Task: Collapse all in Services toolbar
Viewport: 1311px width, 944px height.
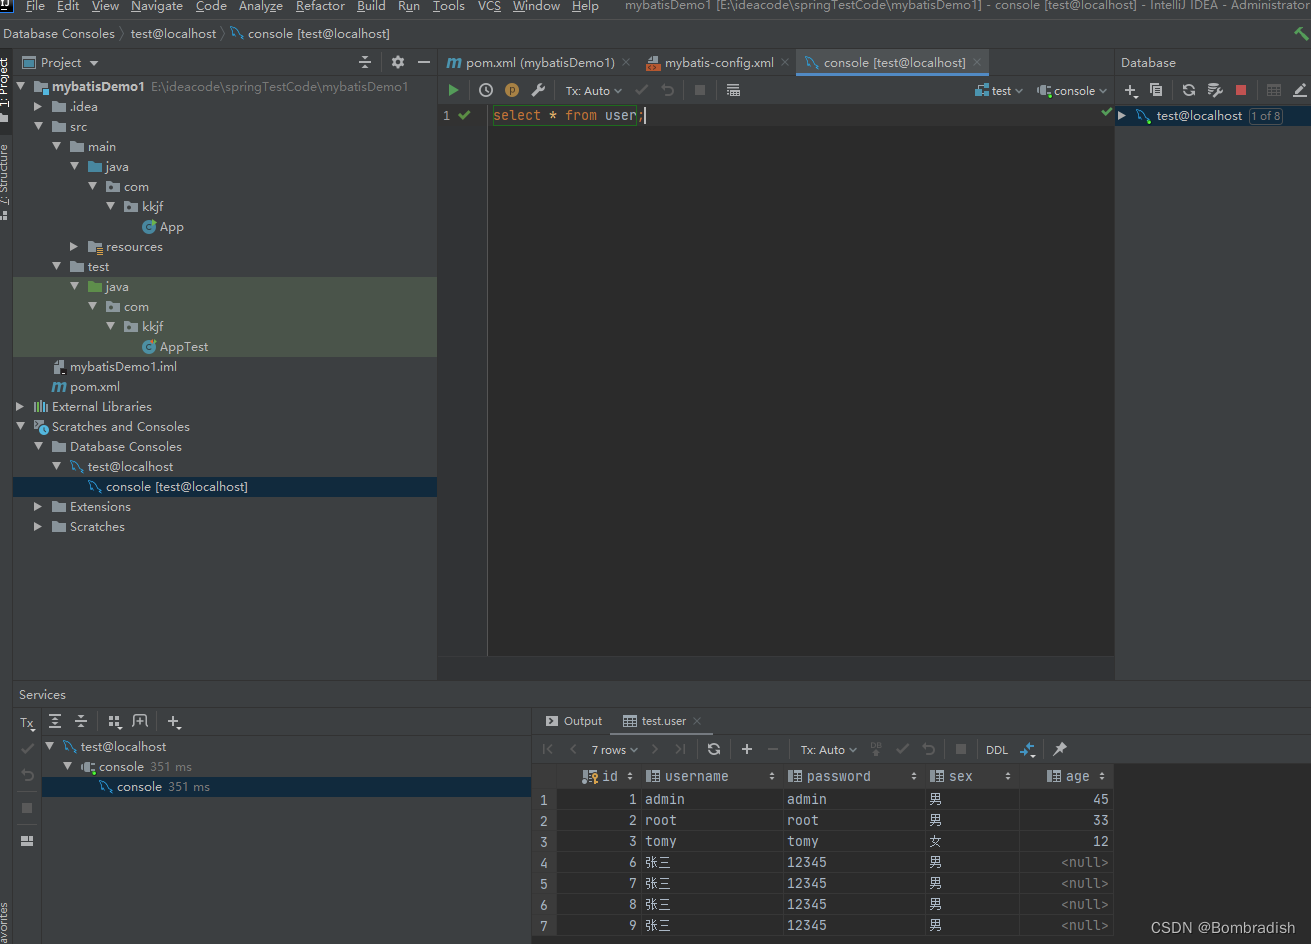Action: [x=81, y=721]
